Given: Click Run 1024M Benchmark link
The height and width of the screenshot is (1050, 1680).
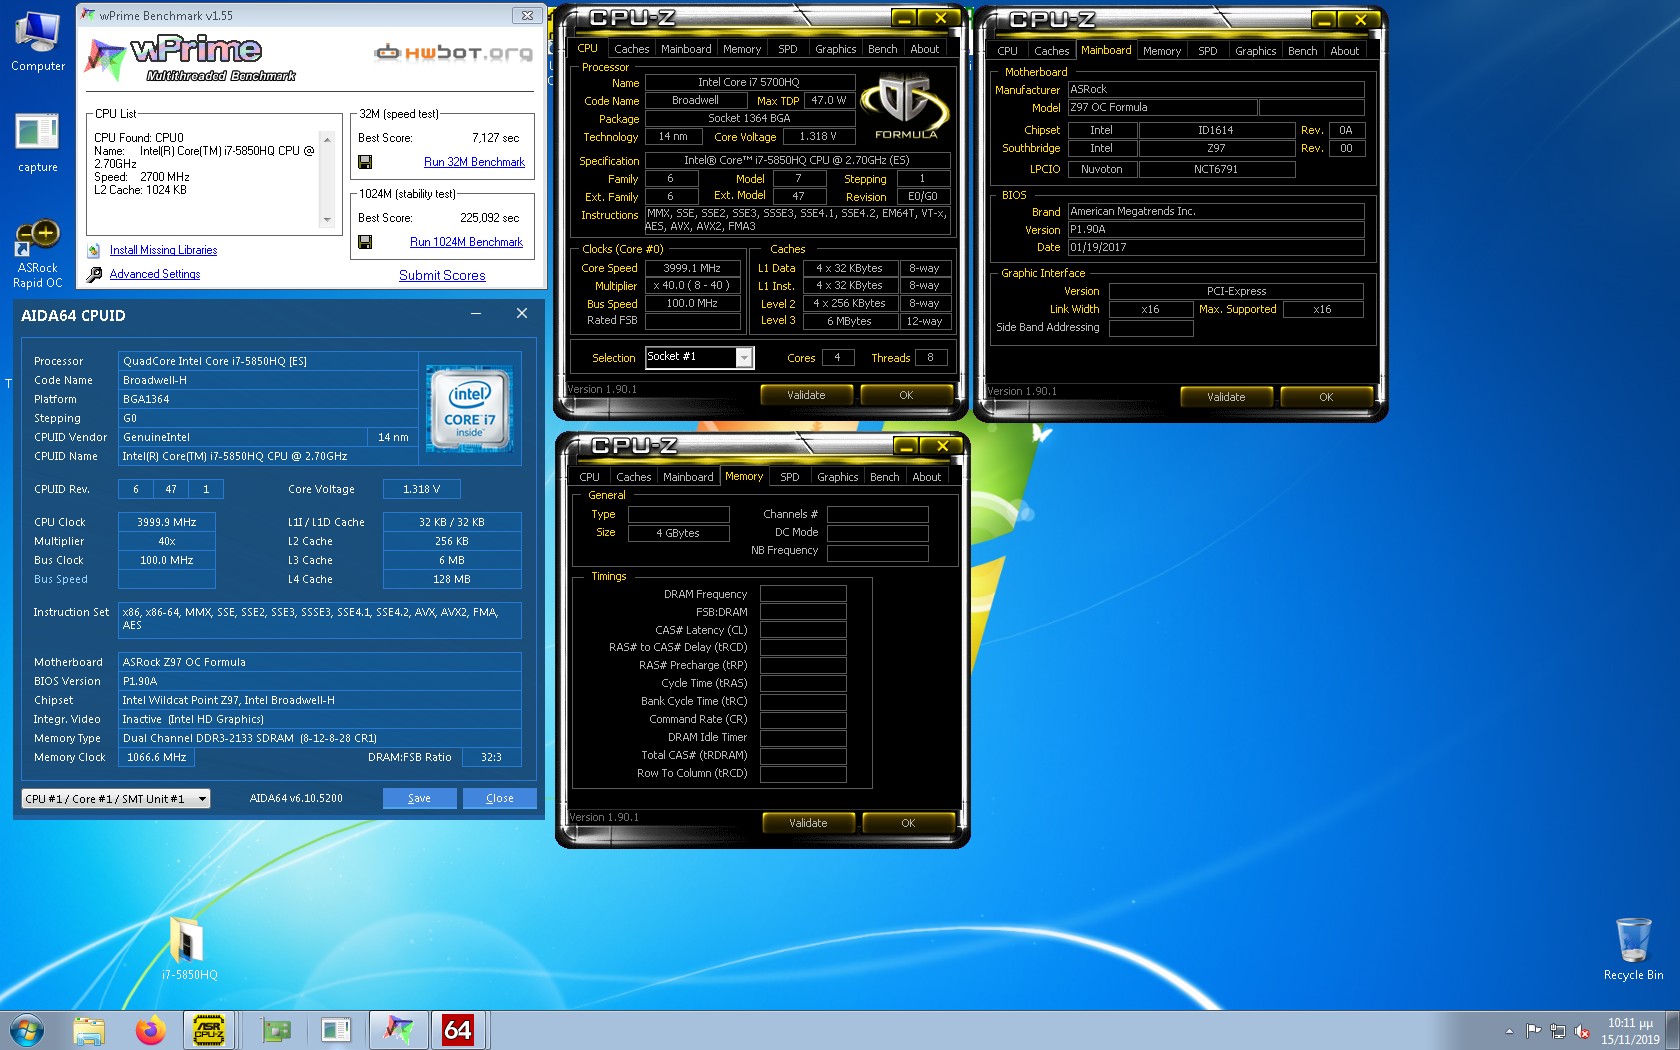Looking at the screenshot, I should [x=466, y=242].
